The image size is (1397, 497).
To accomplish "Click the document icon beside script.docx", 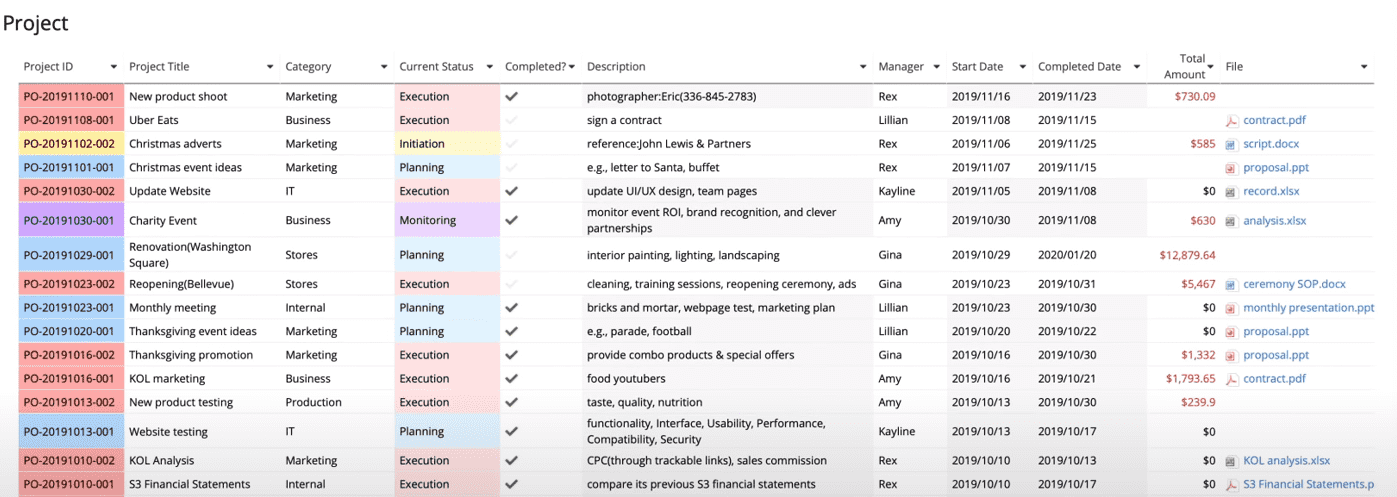I will tap(1232, 144).
